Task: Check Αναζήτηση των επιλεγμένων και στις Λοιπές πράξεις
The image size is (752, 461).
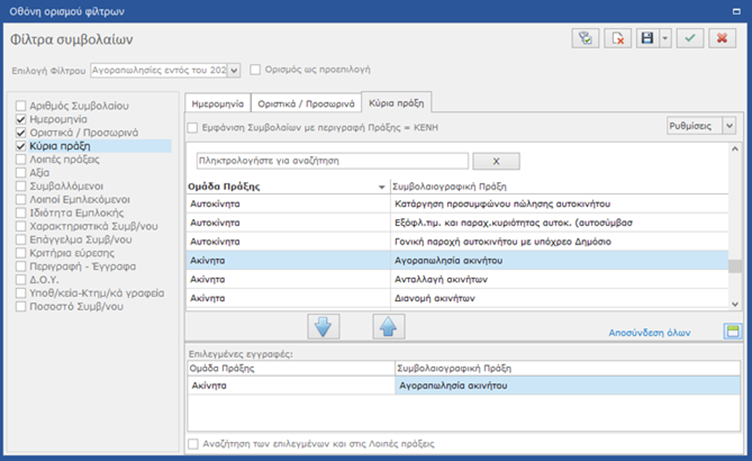Action: (193, 444)
